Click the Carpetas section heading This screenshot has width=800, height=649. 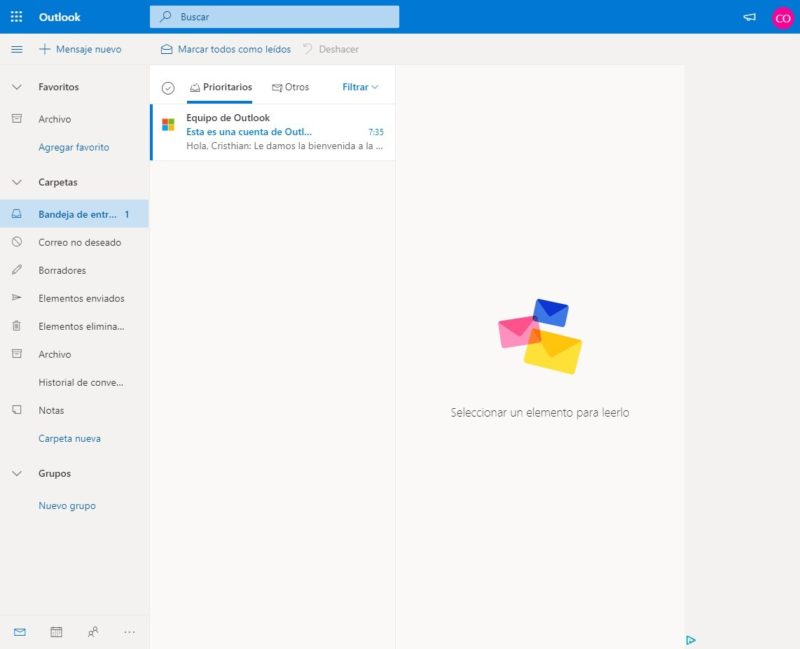(x=58, y=182)
